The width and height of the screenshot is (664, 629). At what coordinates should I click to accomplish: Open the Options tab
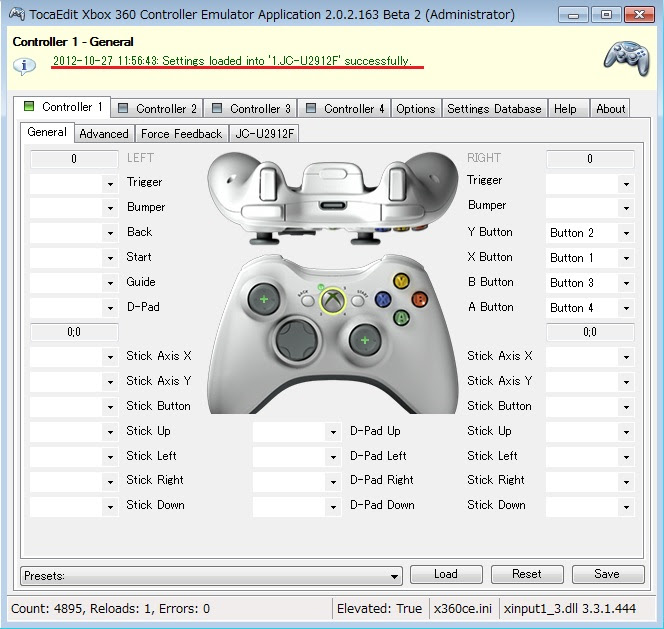(x=416, y=109)
